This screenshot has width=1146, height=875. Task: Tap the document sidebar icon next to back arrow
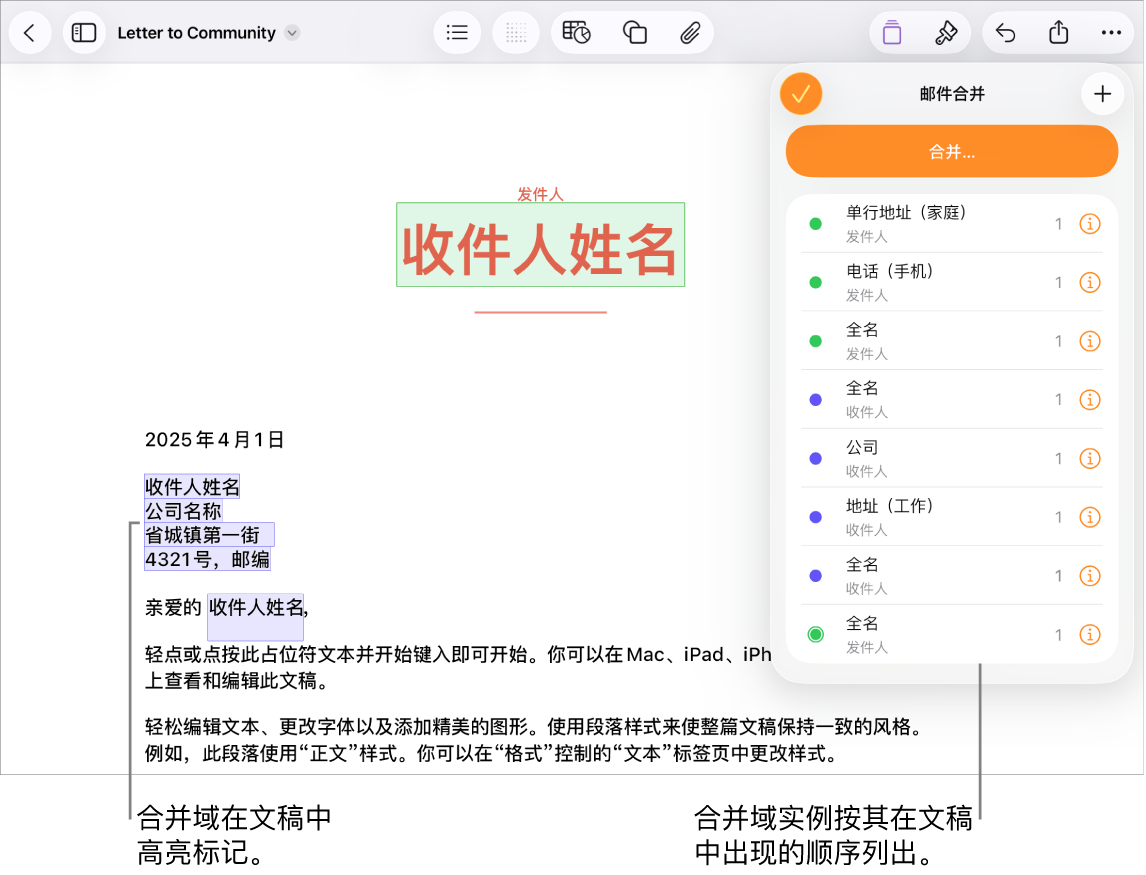[84, 32]
